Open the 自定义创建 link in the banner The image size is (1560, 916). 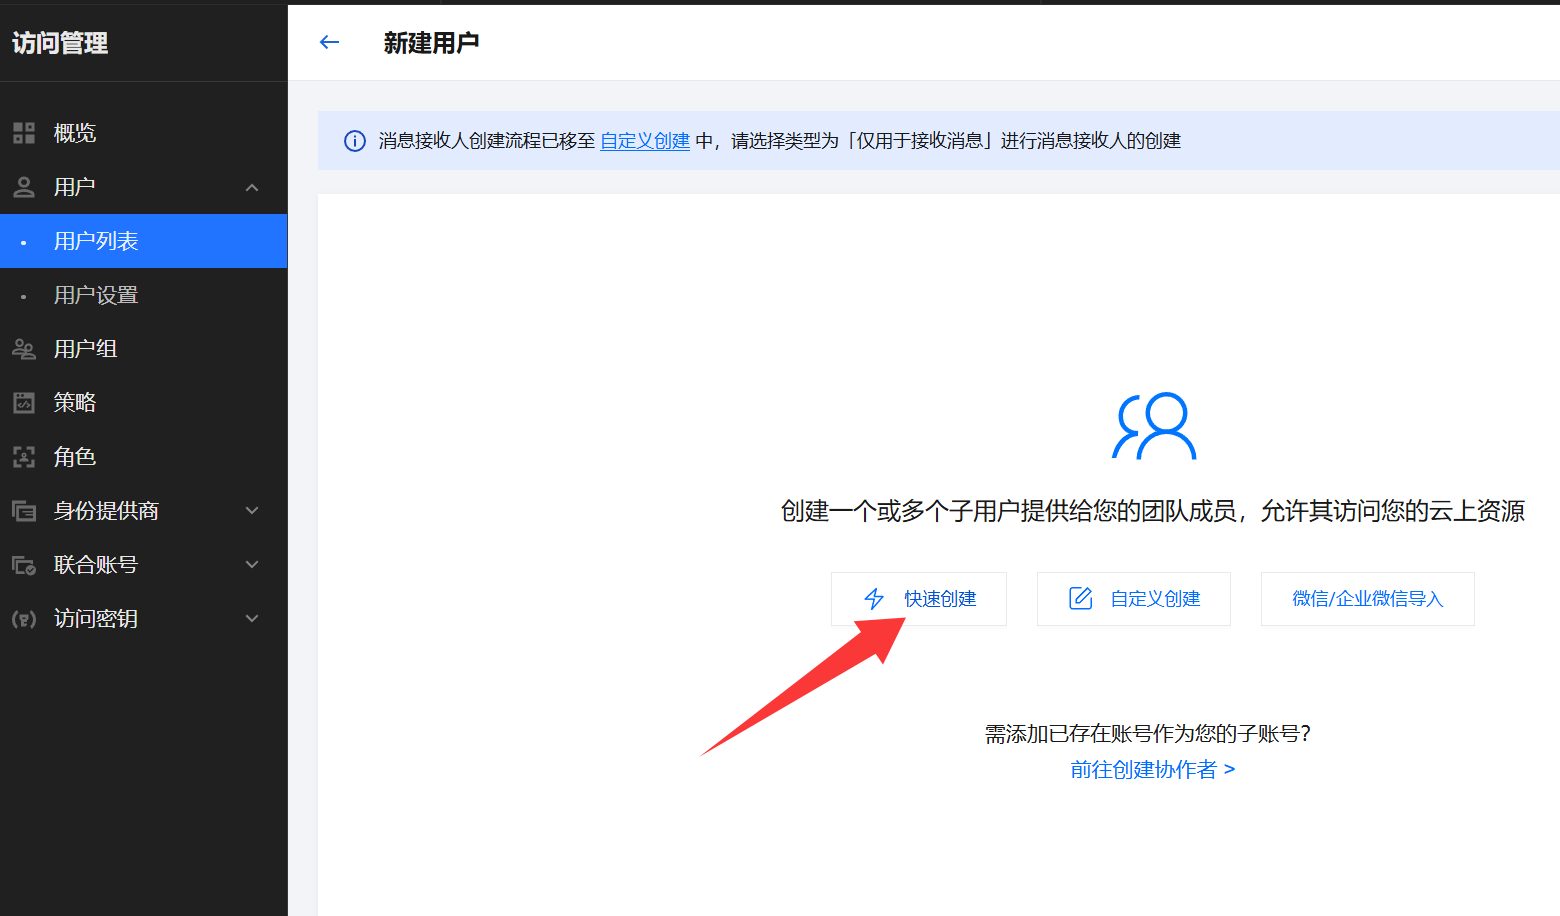pos(645,141)
